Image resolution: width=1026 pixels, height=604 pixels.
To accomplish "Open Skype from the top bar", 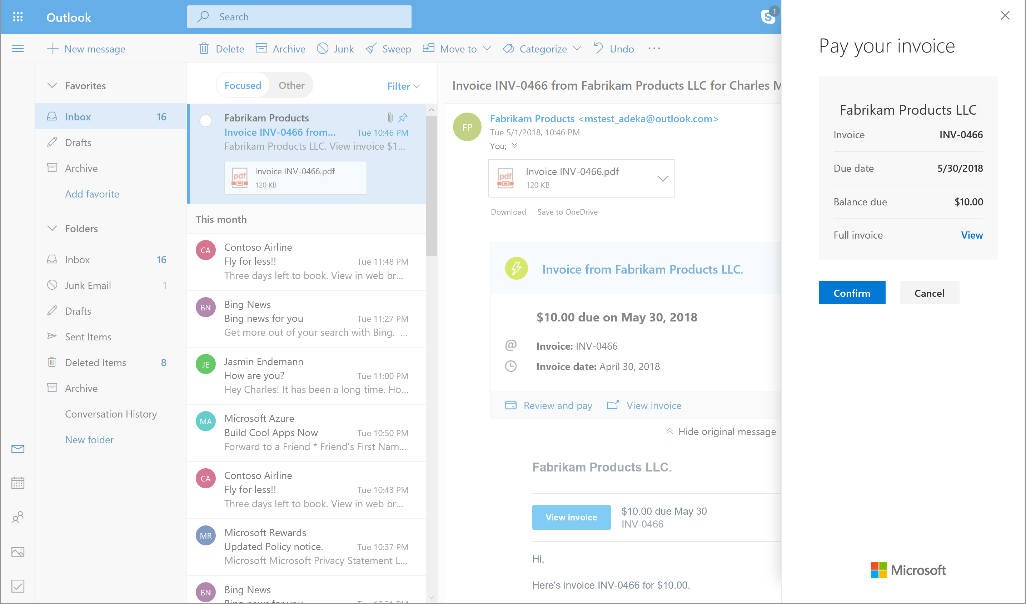I will [x=768, y=16].
